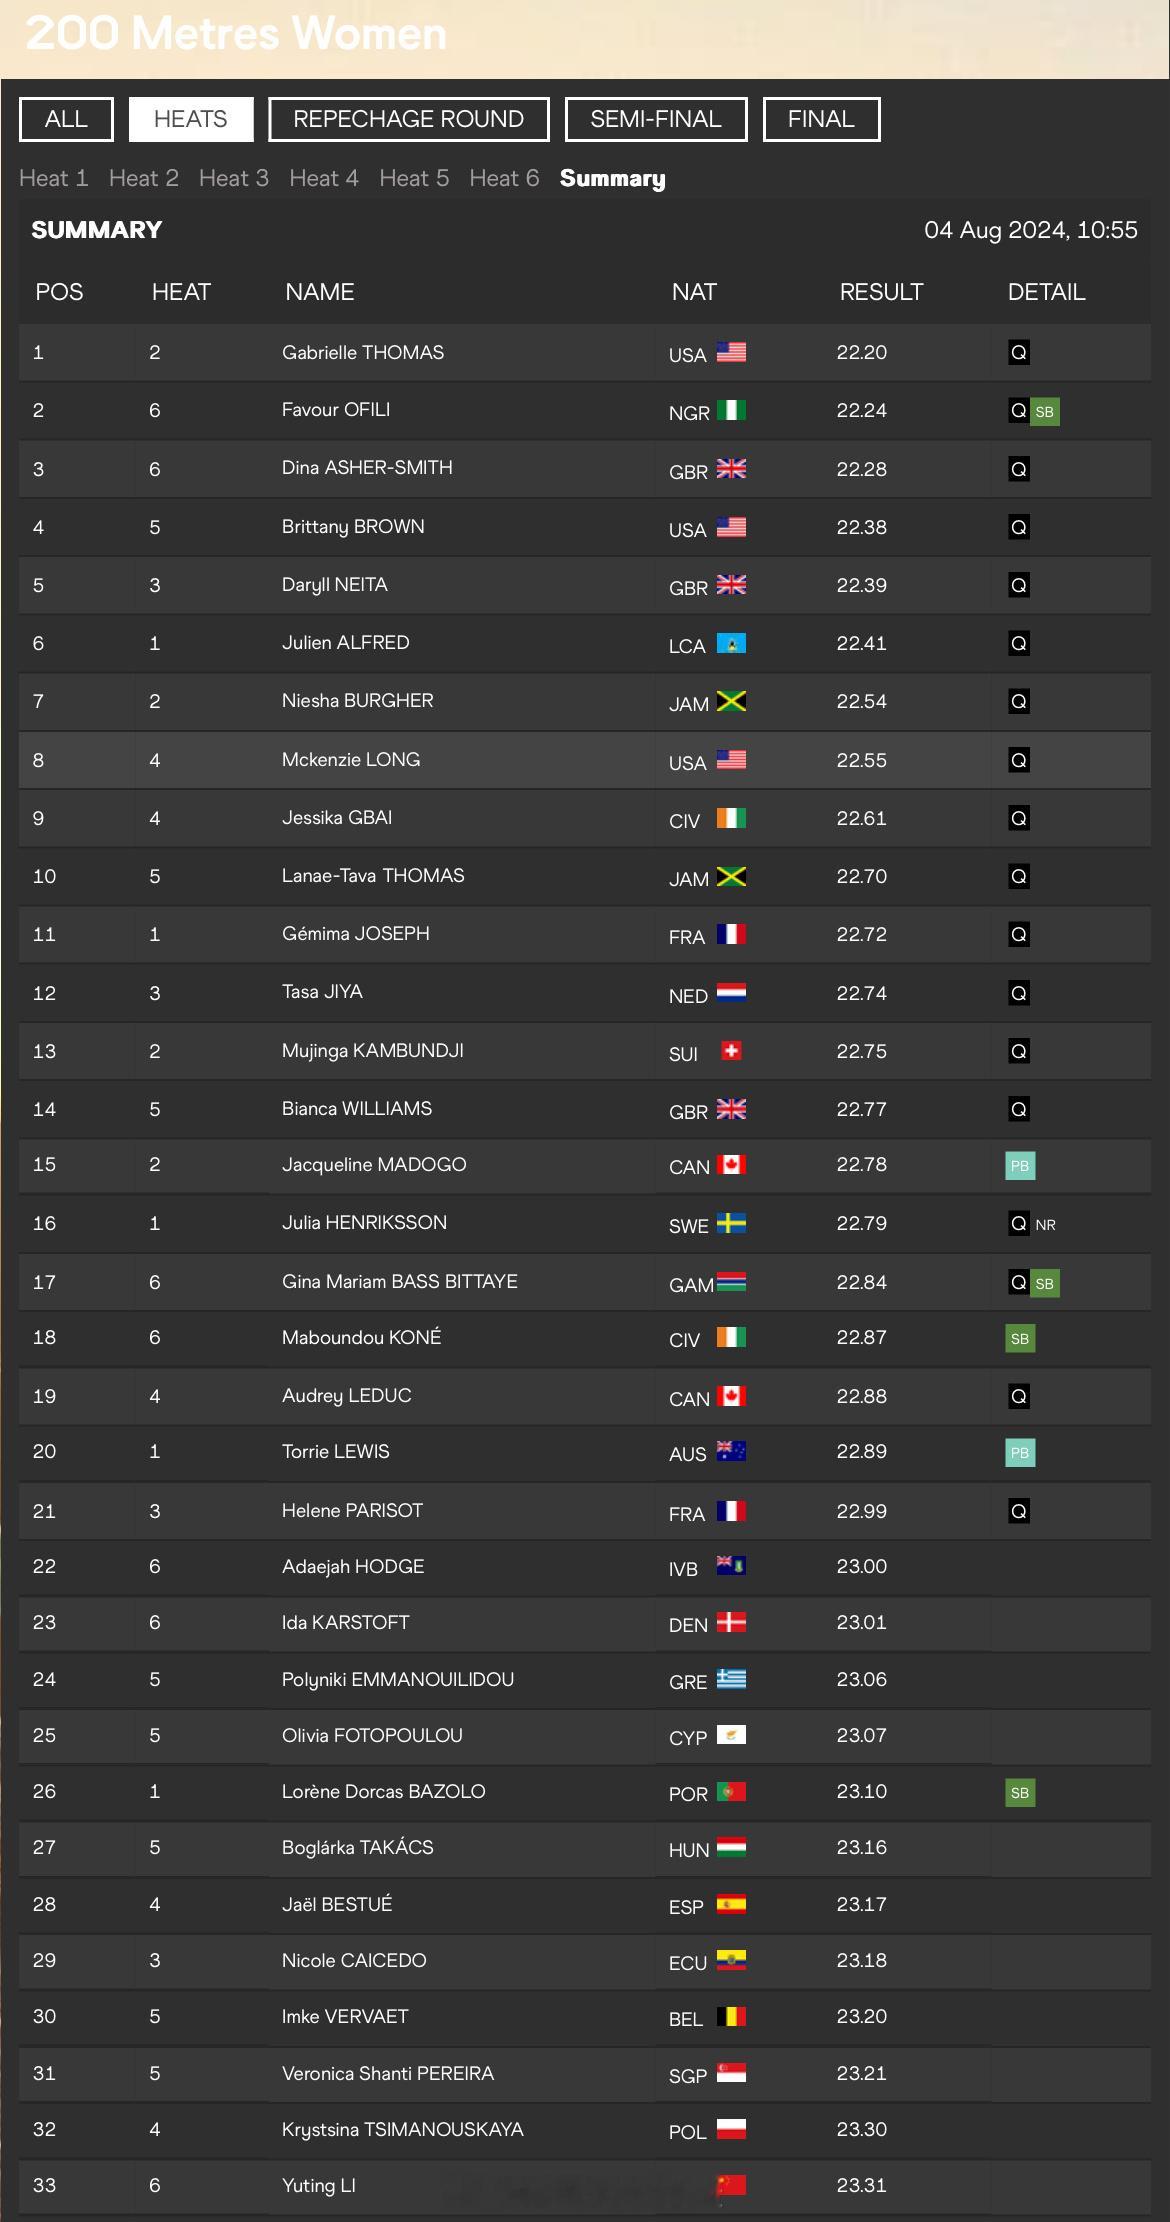1170x2222 pixels.
Task: Open the SEMI-FINAL round tab
Action: tap(656, 119)
